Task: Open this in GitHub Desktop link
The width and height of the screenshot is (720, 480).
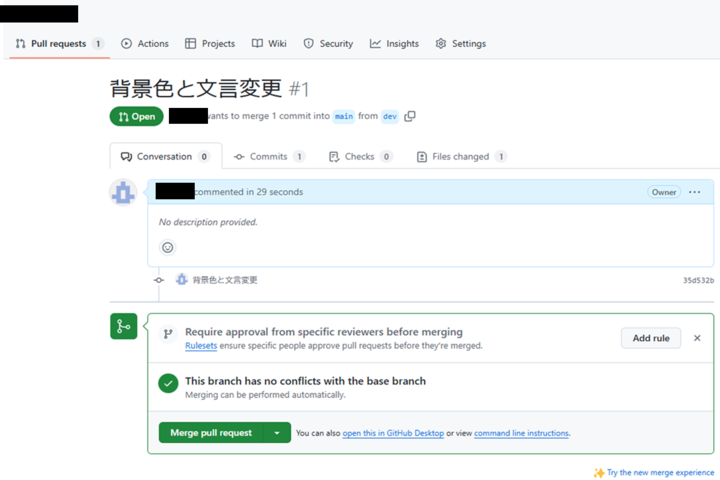Action: point(393,433)
